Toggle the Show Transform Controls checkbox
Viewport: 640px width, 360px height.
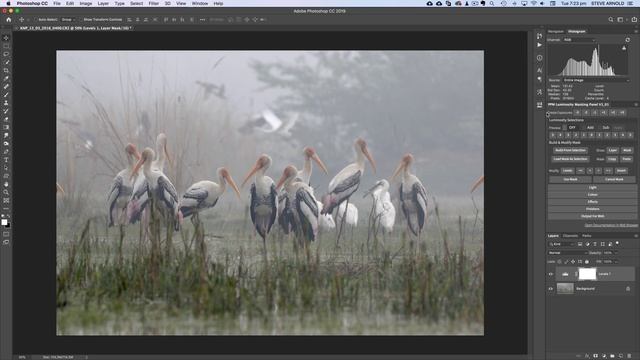[81, 20]
